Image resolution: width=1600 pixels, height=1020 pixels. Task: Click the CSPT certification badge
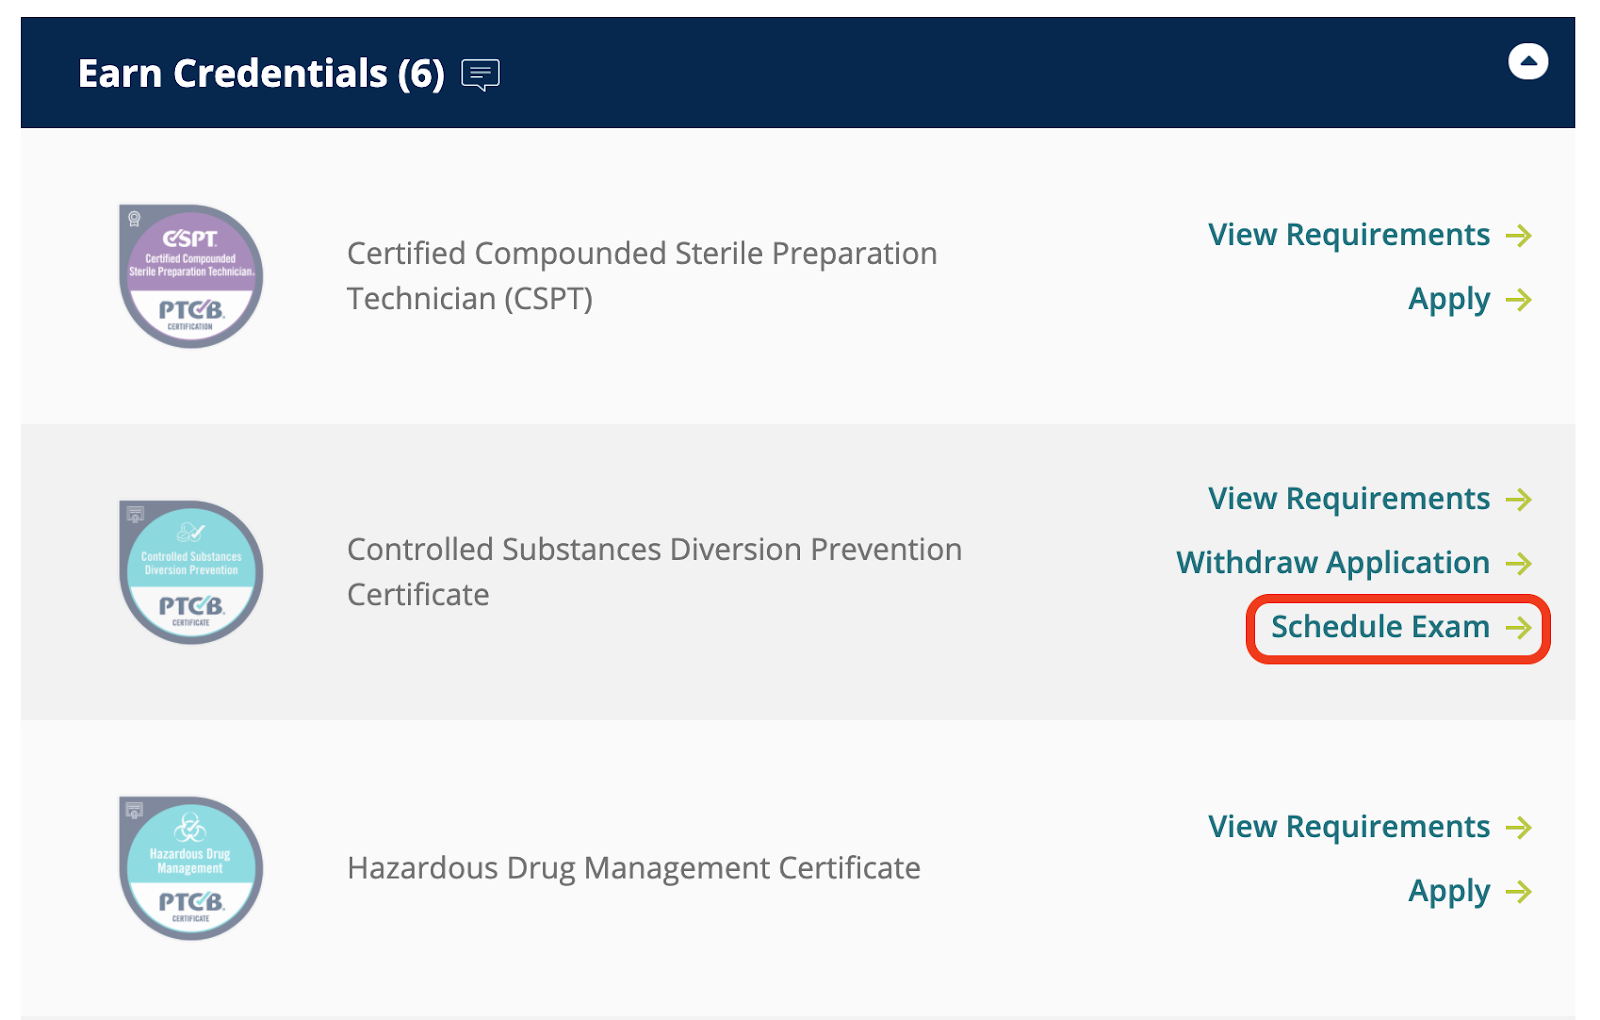coord(190,276)
